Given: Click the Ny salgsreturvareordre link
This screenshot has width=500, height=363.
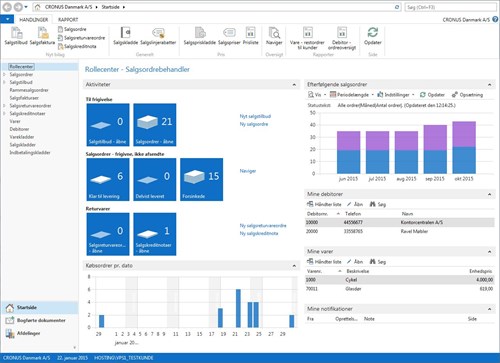Looking at the screenshot, I should click(x=263, y=226).
